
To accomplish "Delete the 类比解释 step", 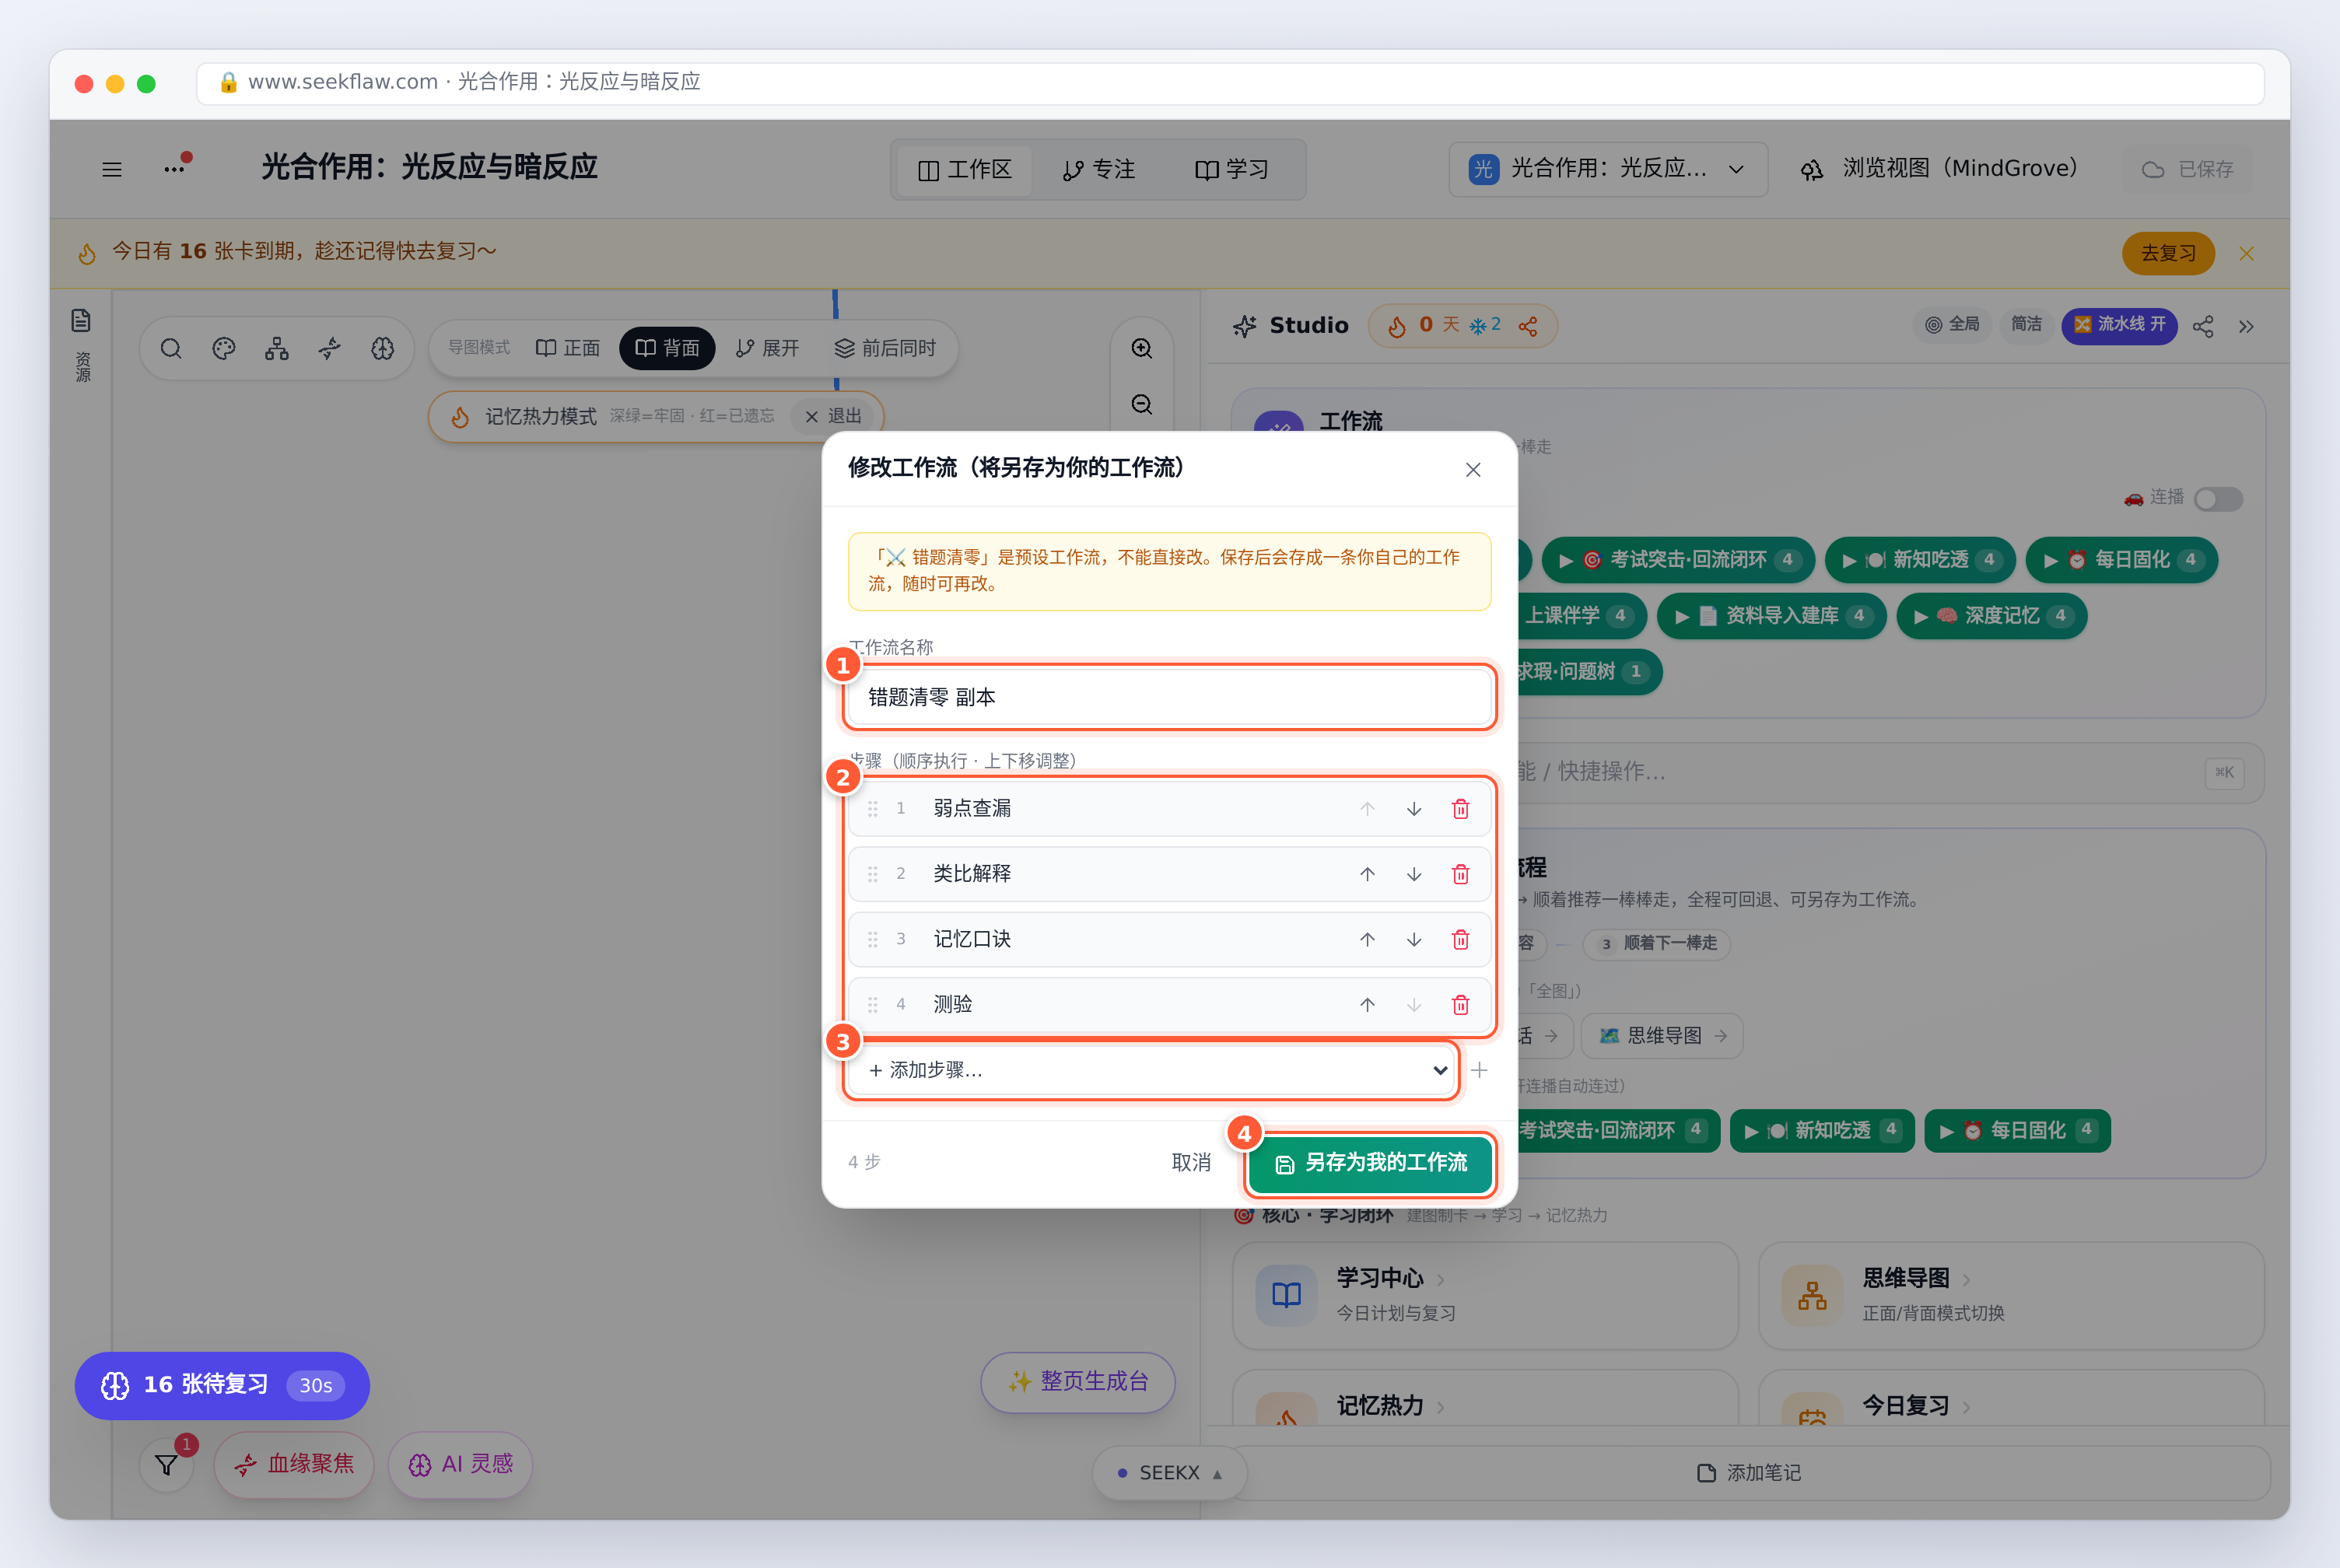I will click(x=1460, y=874).
